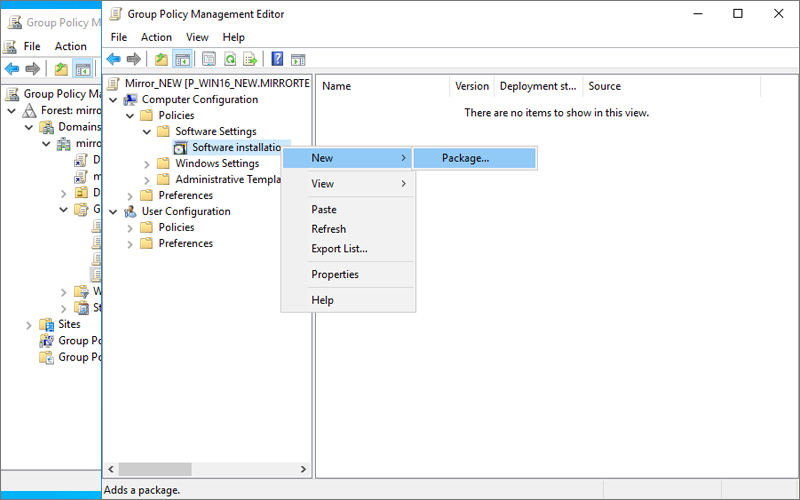Viewport: 800px width, 500px height.
Task: Choose Properties from the context menu
Action: [348, 274]
